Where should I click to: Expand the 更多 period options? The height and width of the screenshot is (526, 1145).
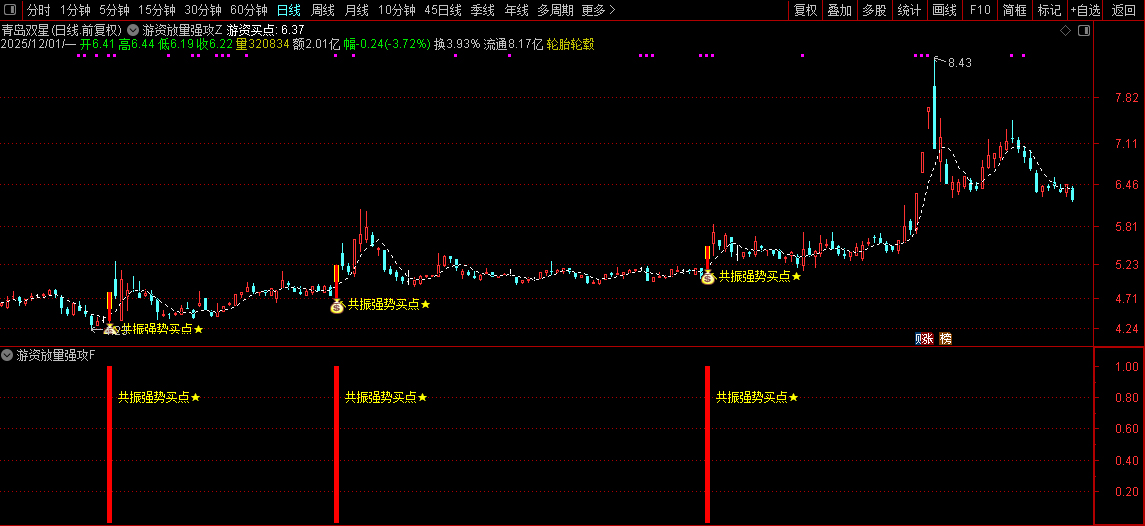coord(599,10)
